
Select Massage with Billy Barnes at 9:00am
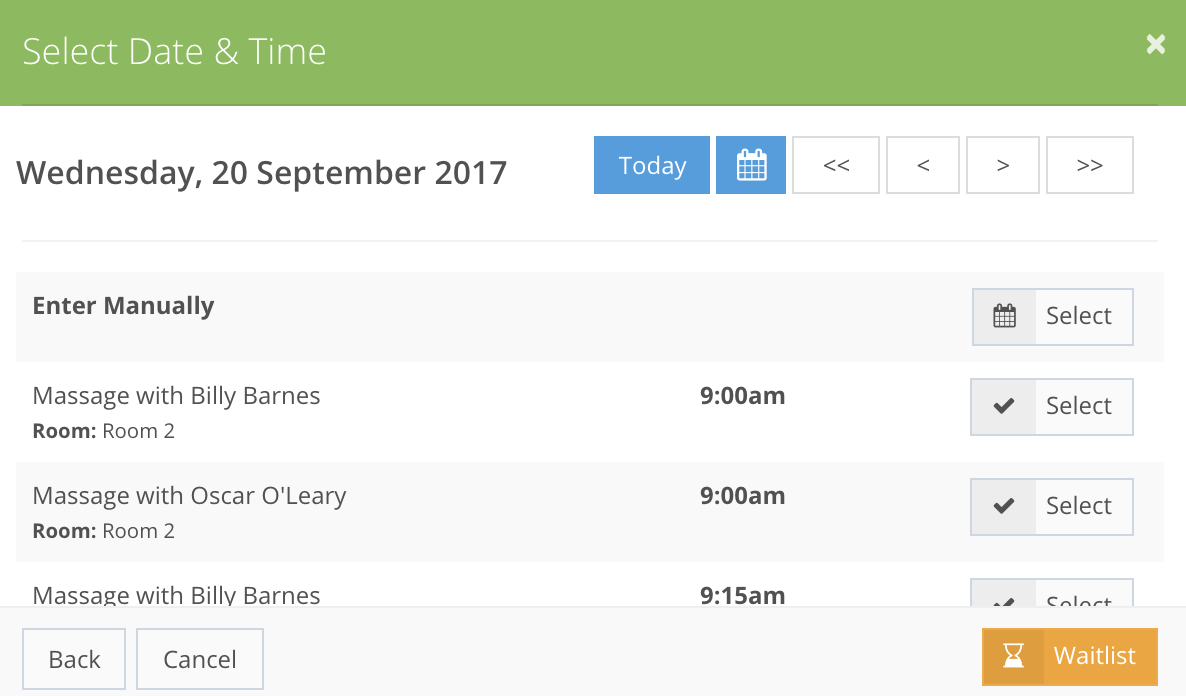coord(1052,406)
